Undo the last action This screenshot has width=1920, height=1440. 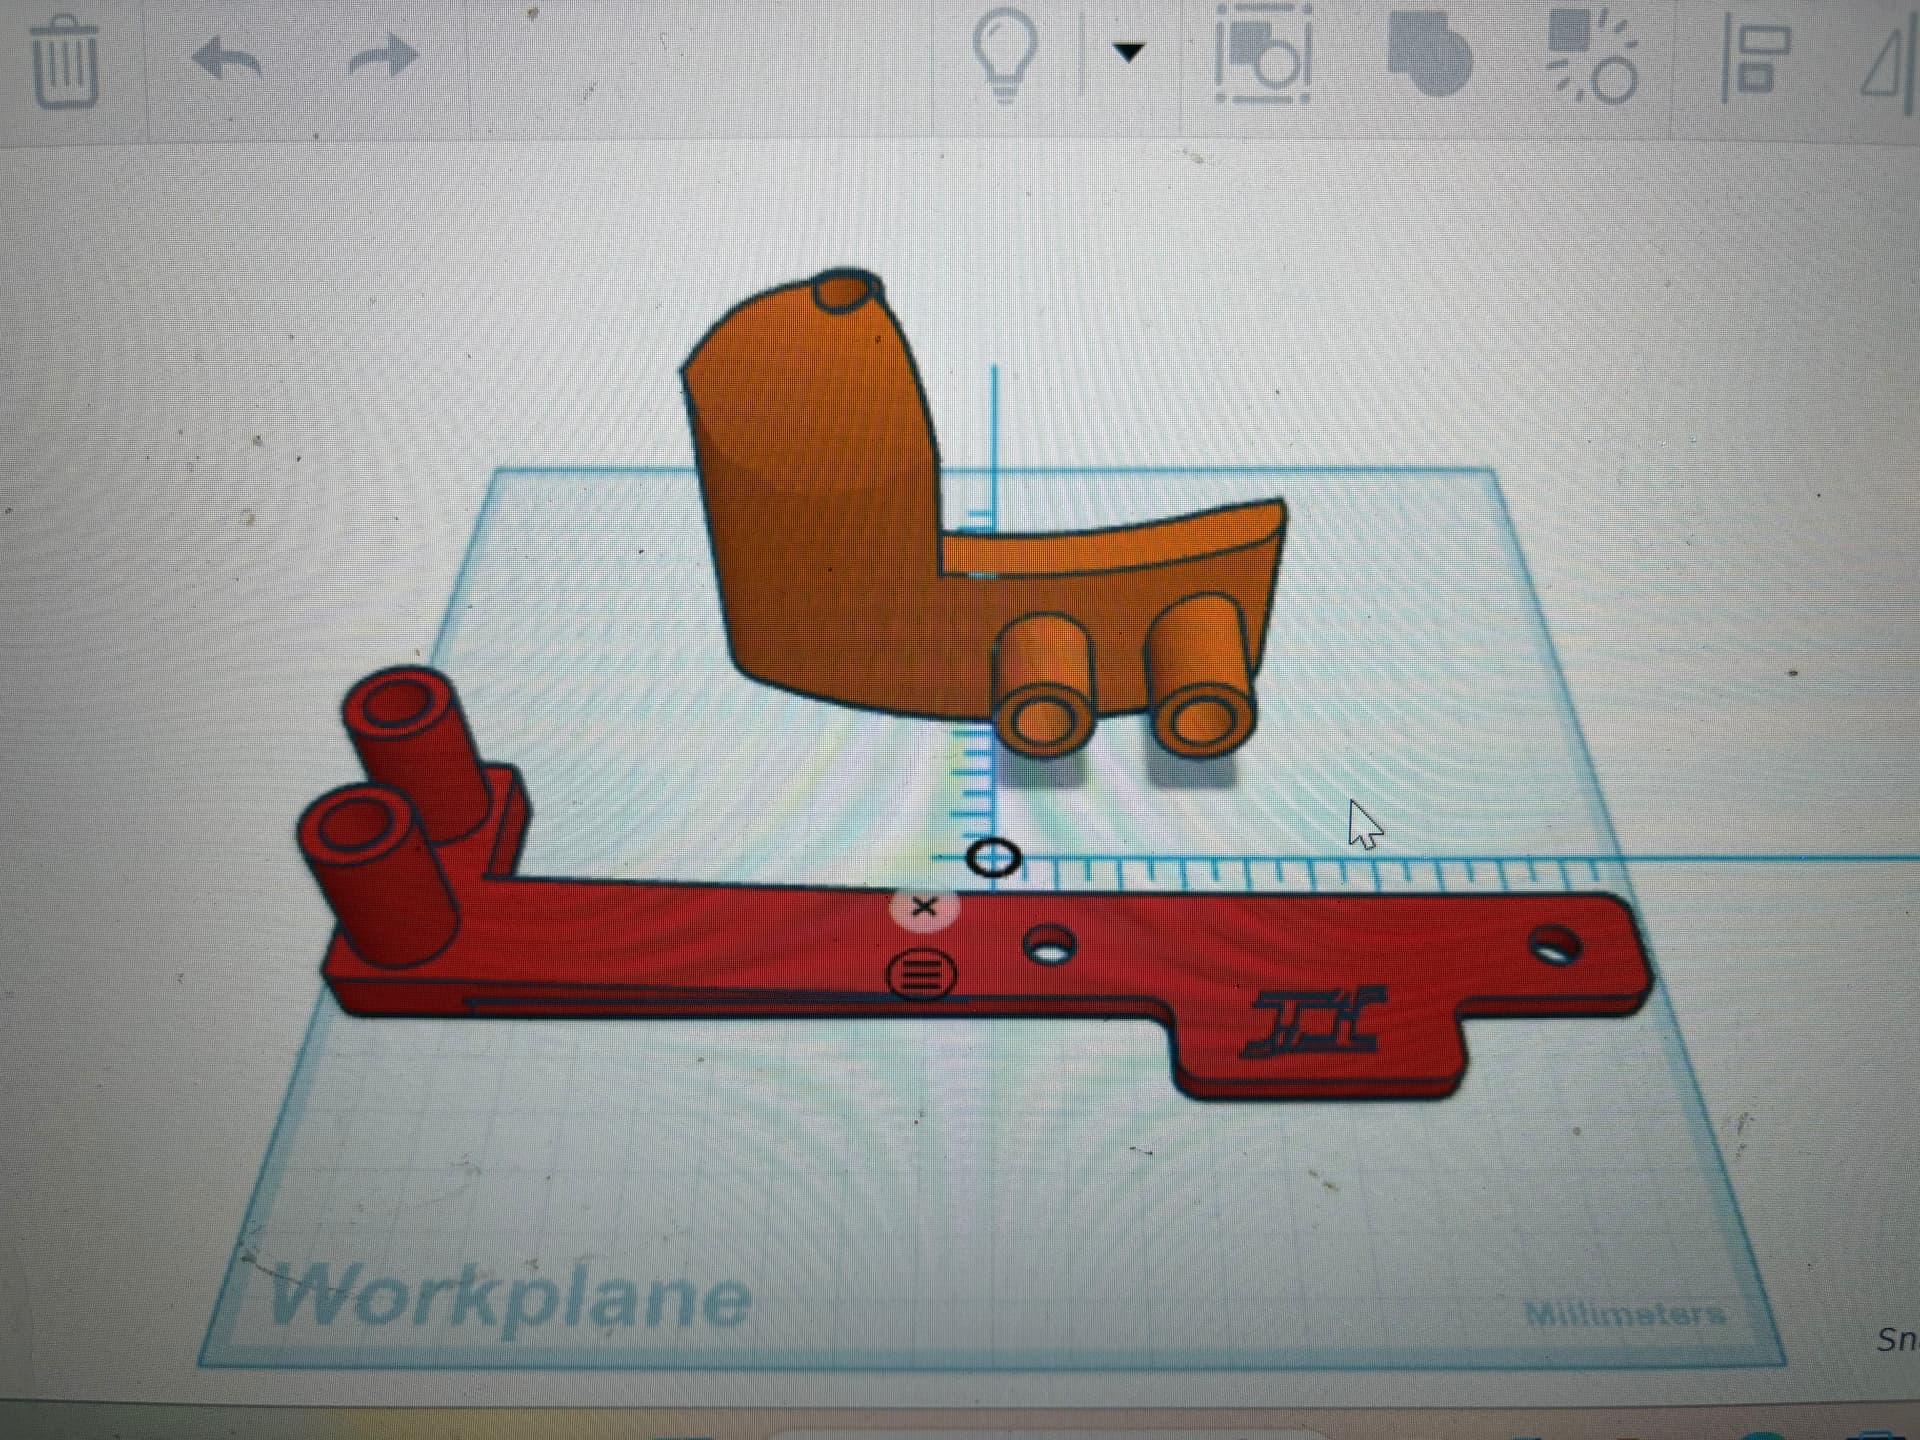[x=227, y=57]
